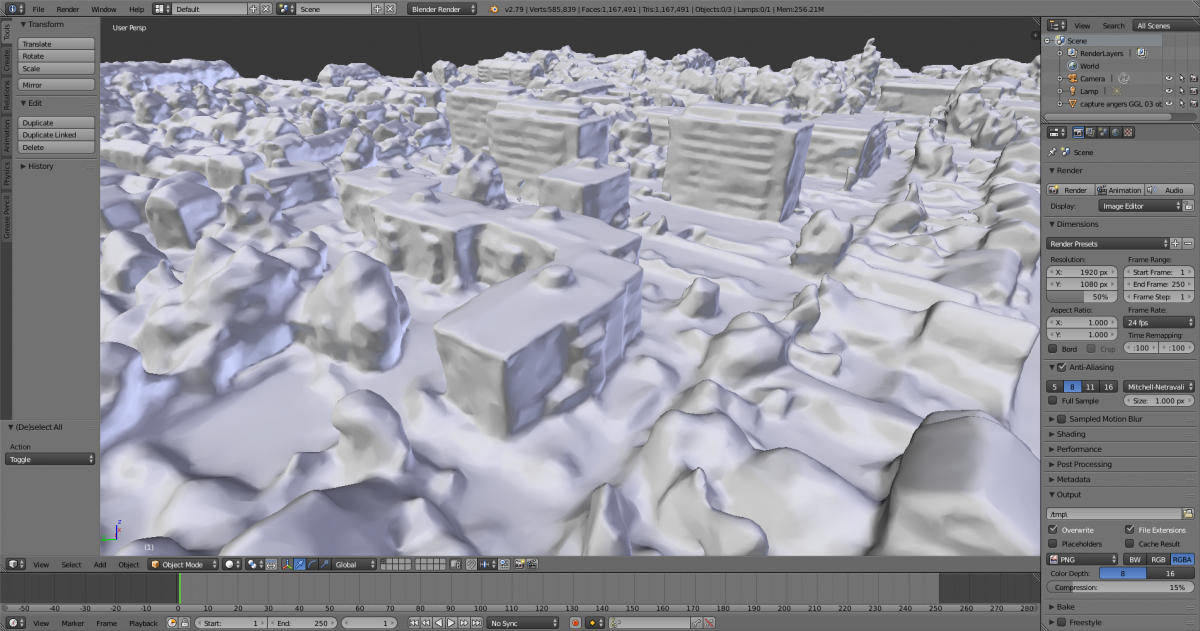Click the folder icon beside the /tmp\ output path
This screenshot has height=631, width=1200.
1188,514
